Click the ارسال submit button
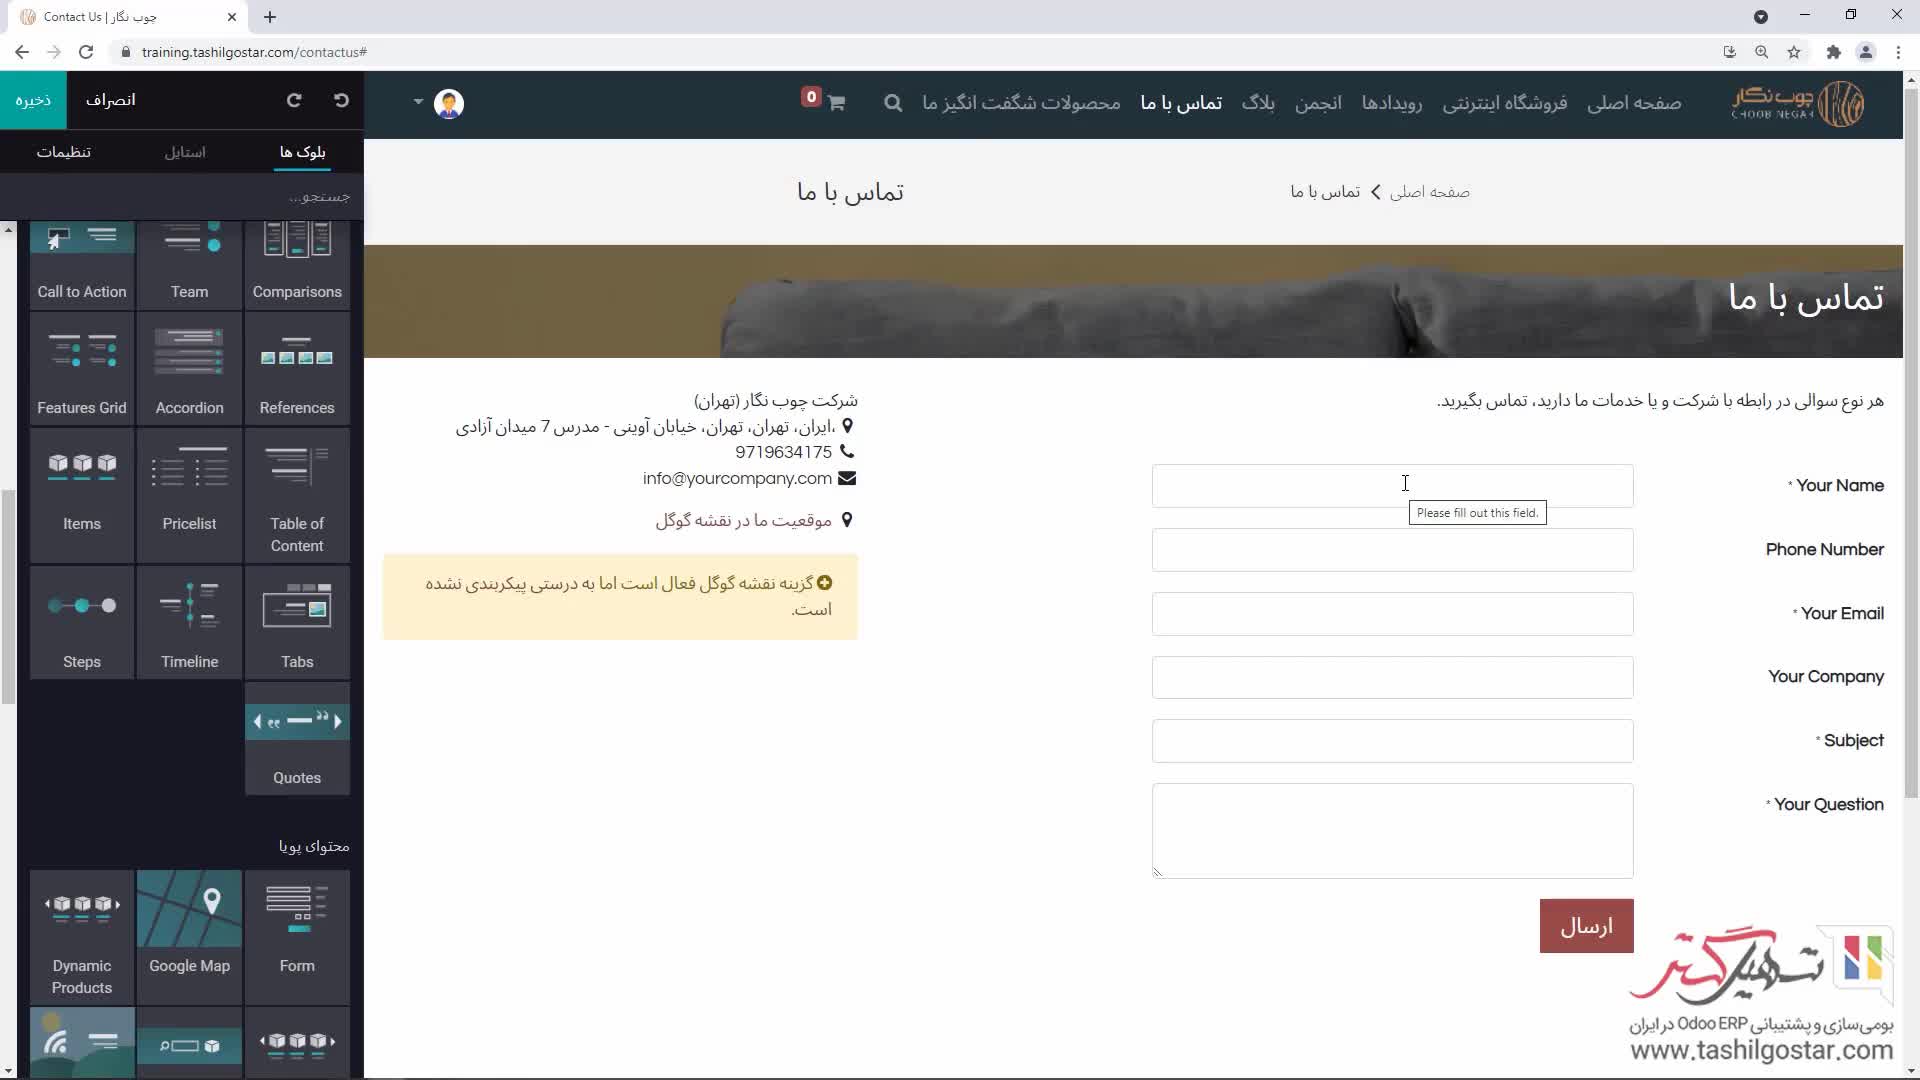1920x1080 pixels. [1586, 926]
